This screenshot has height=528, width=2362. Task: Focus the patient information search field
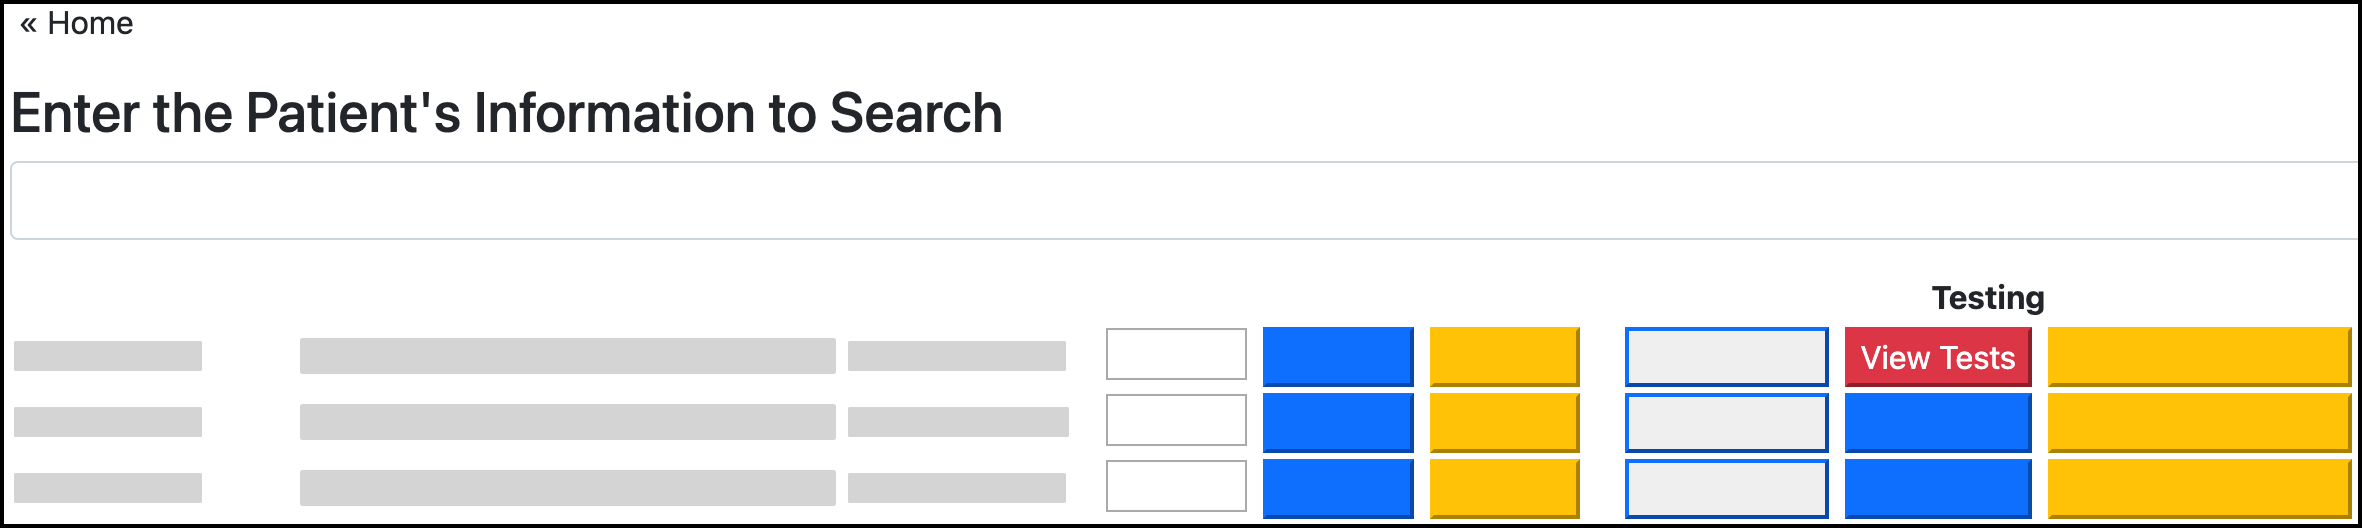point(1180,201)
